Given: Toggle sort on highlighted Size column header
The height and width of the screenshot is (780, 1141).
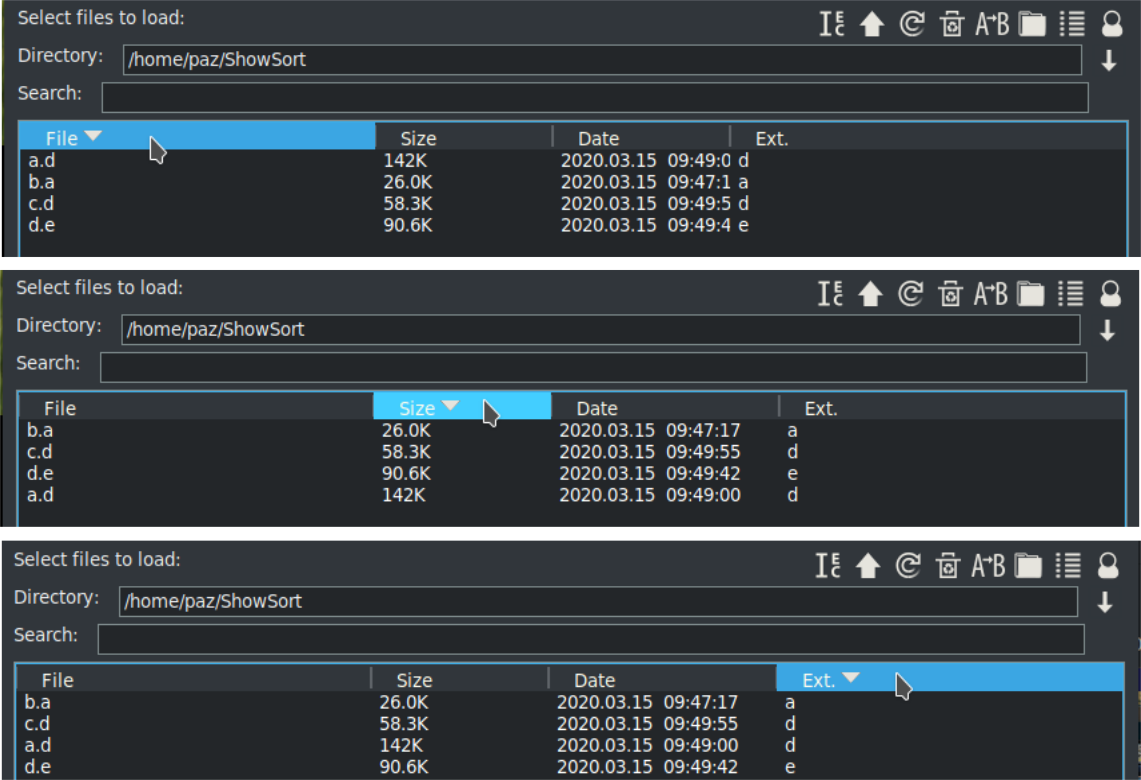Looking at the screenshot, I should coord(461,407).
